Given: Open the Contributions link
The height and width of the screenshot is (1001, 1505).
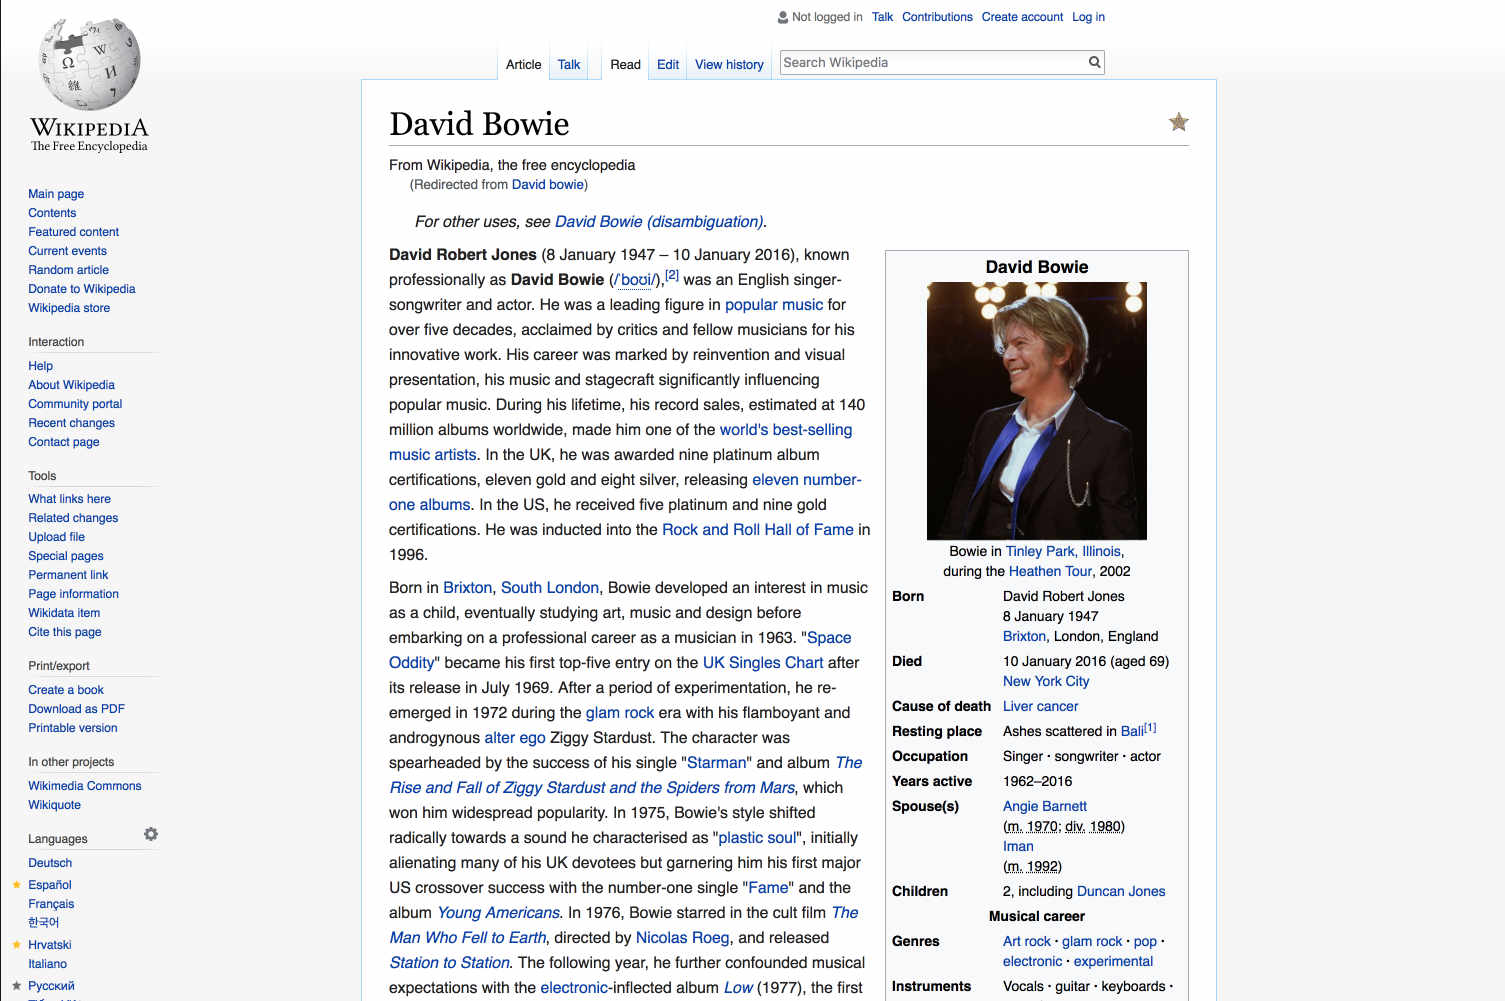Looking at the screenshot, I should [x=937, y=17].
